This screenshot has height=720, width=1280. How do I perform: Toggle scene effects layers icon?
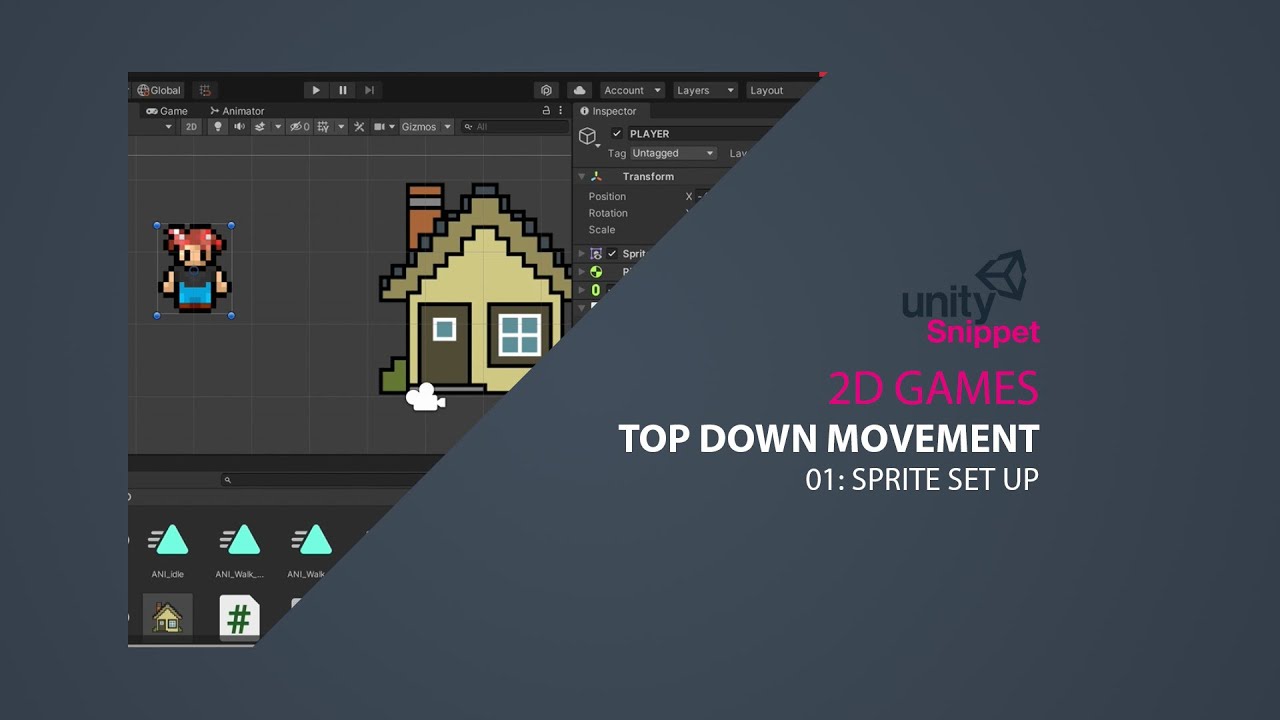tap(260, 127)
